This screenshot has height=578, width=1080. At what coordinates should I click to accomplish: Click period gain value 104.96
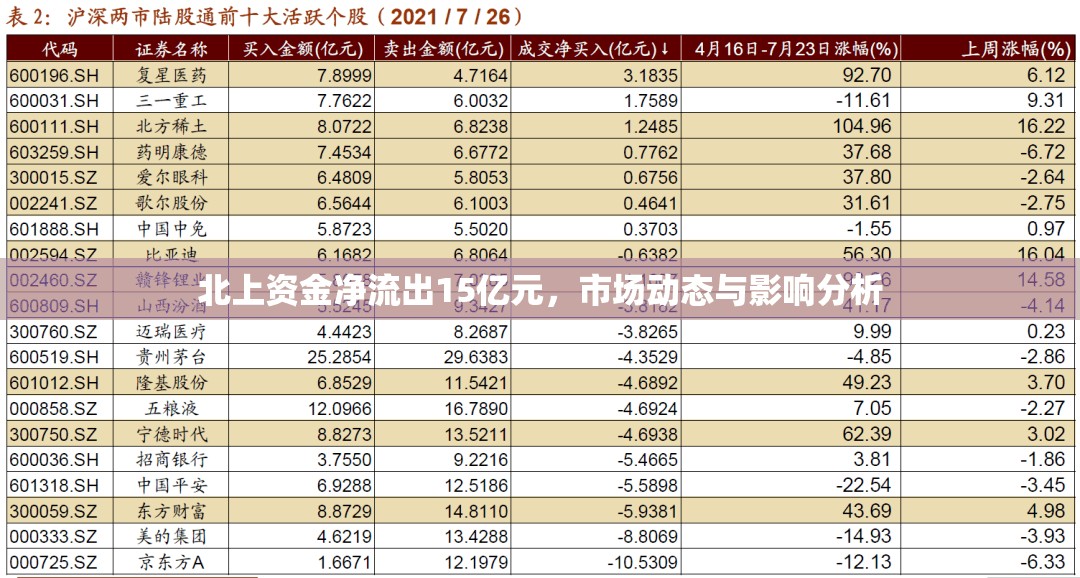pyautogui.click(x=862, y=127)
